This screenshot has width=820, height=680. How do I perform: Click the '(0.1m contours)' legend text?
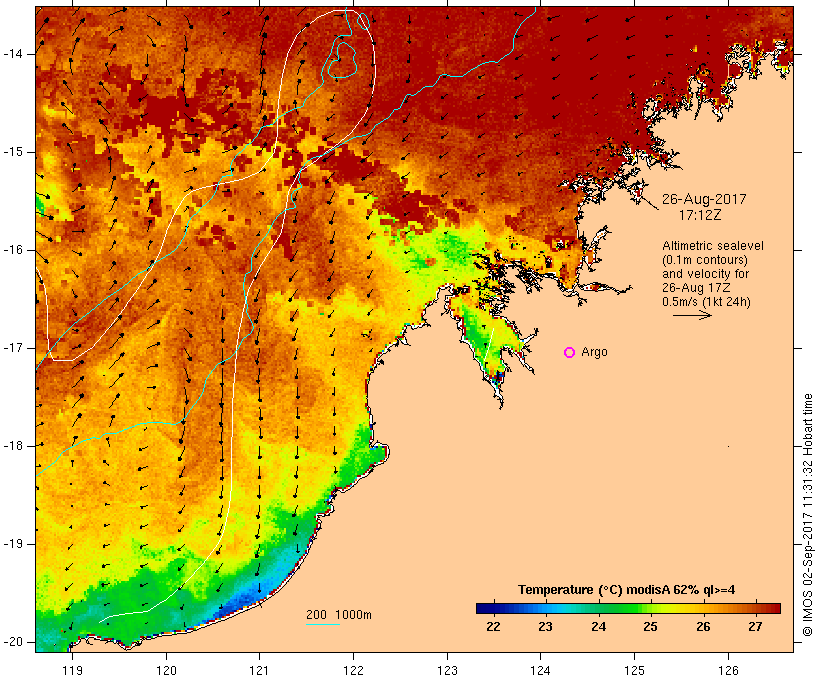pos(704,260)
